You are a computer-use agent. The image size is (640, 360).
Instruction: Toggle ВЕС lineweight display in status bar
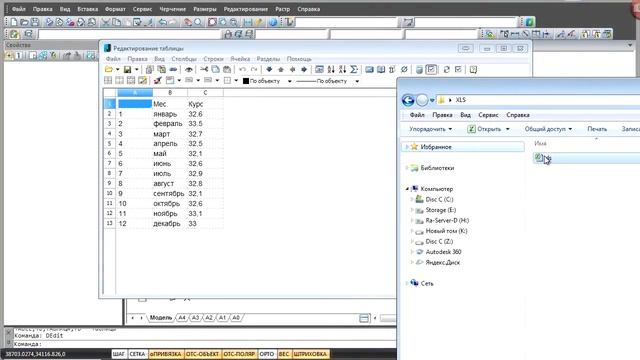point(284,354)
